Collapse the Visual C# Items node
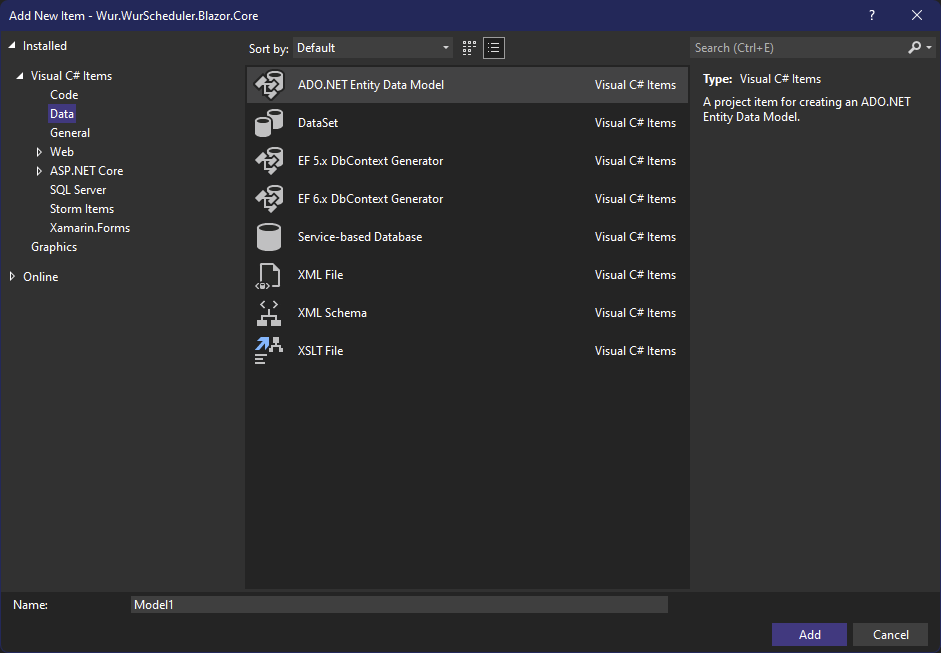The width and height of the screenshot is (941, 653). pos(20,76)
